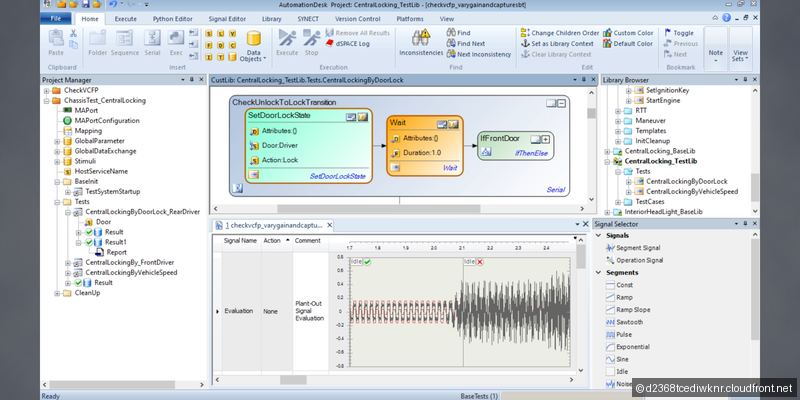Switch to the Execute ribbon tab

(126, 19)
